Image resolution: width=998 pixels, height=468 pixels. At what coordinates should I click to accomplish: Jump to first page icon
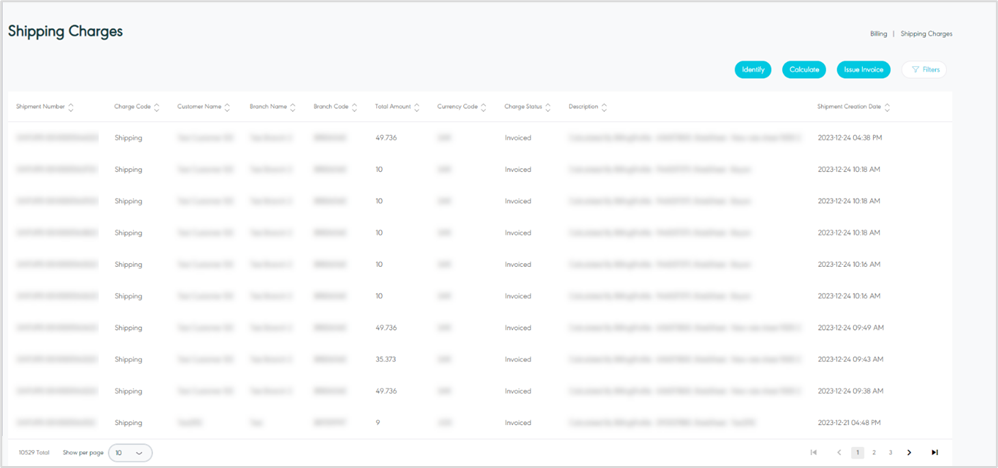814,452
